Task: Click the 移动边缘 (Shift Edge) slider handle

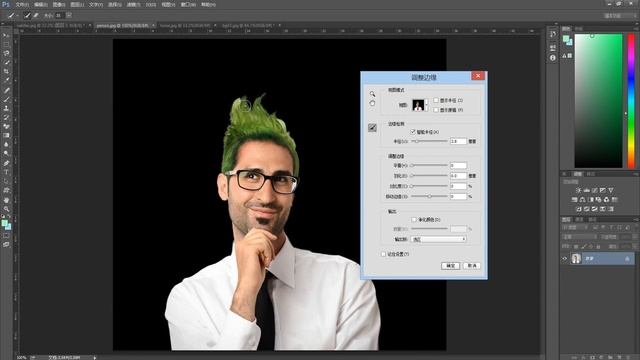Action: [x=429, y=196]
